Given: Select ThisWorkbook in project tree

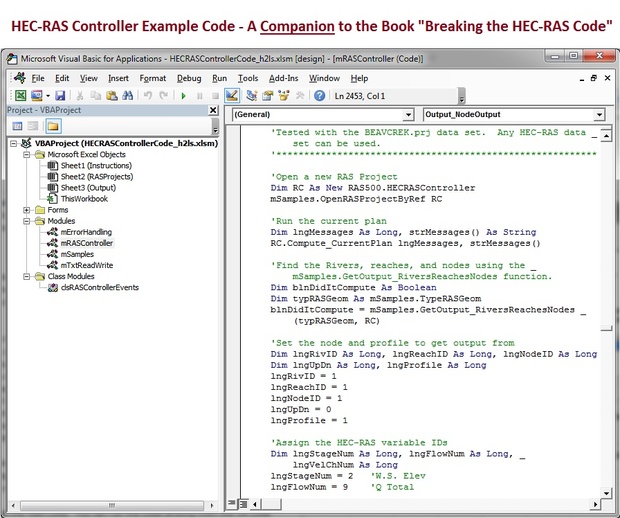Looking at the screenshot, I should [x=84, y=199].
